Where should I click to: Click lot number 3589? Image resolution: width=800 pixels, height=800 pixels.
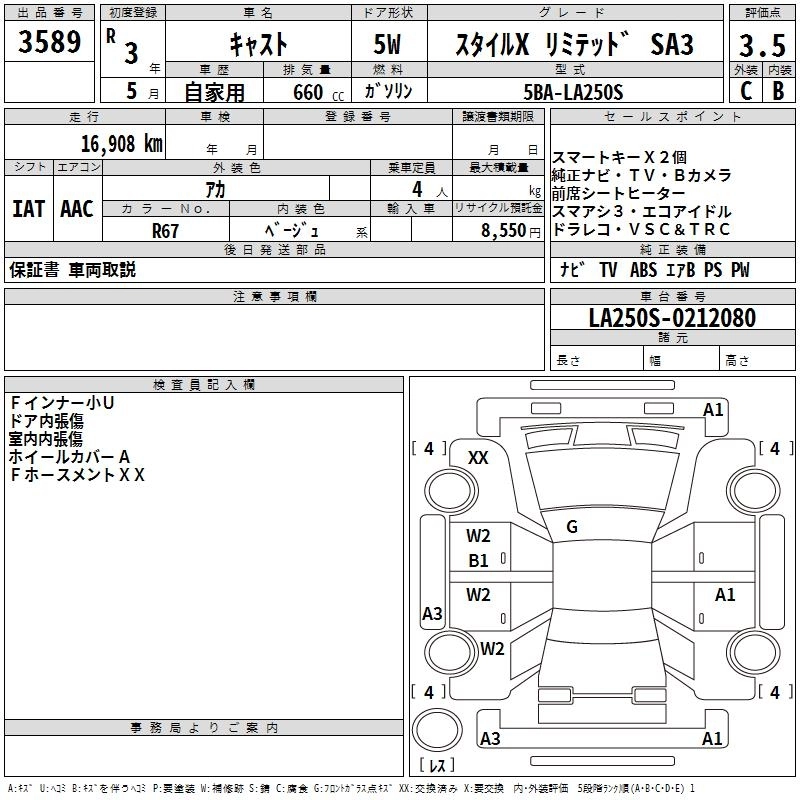click(49, 41)
